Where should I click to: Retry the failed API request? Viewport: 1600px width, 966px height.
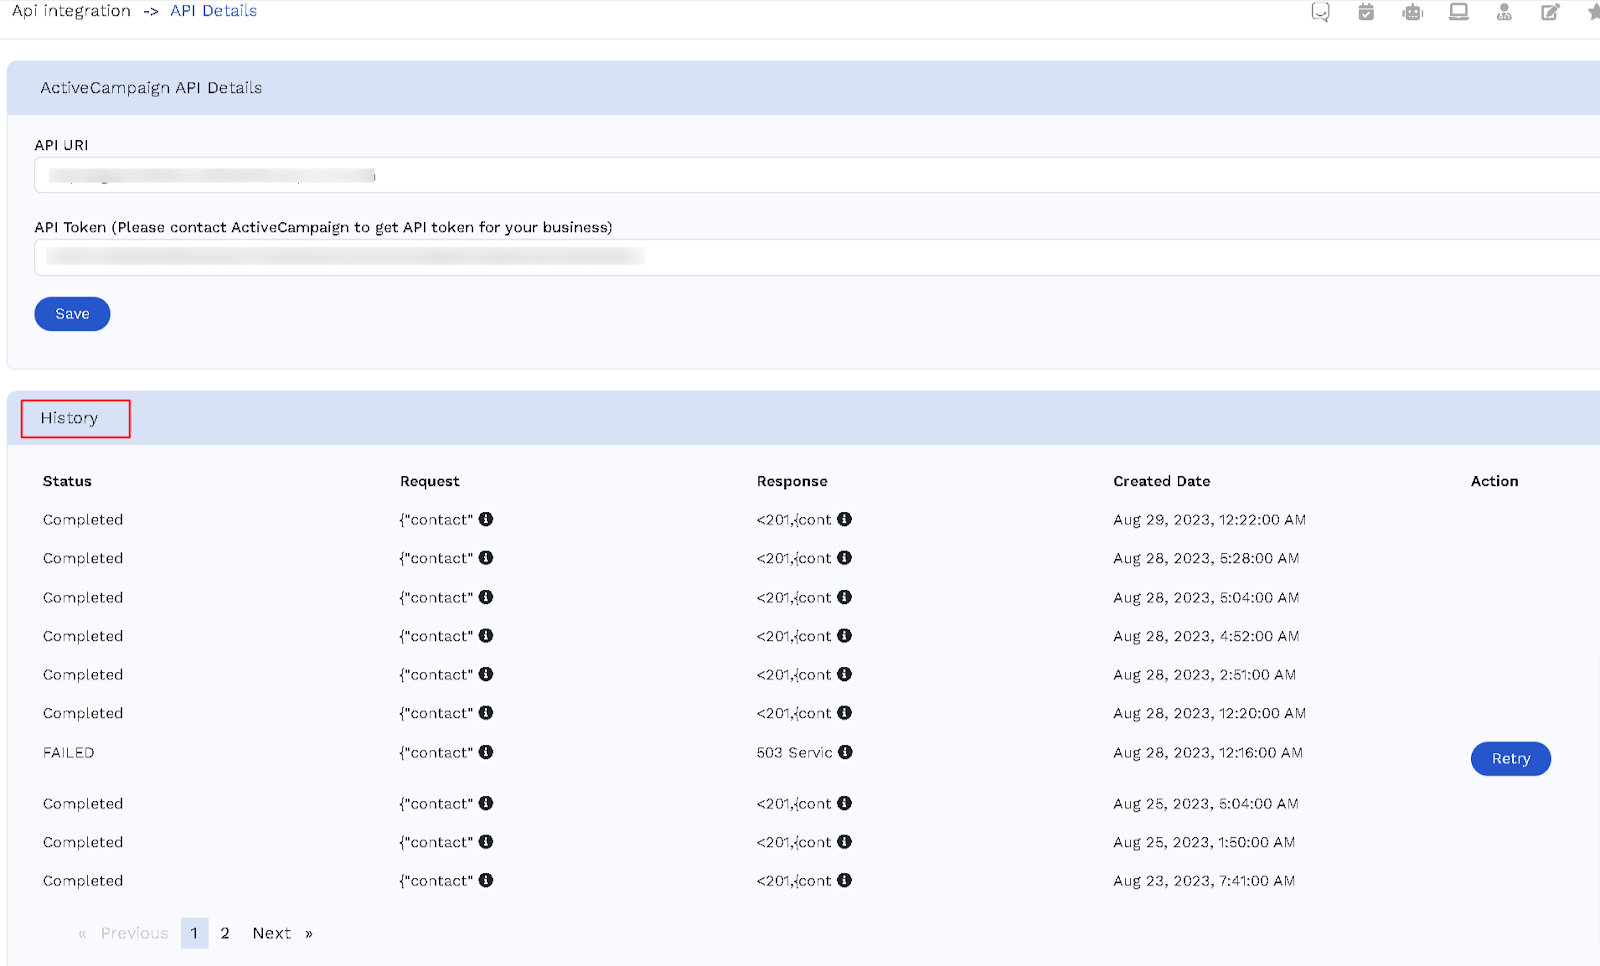click(x=1510, y=759)
